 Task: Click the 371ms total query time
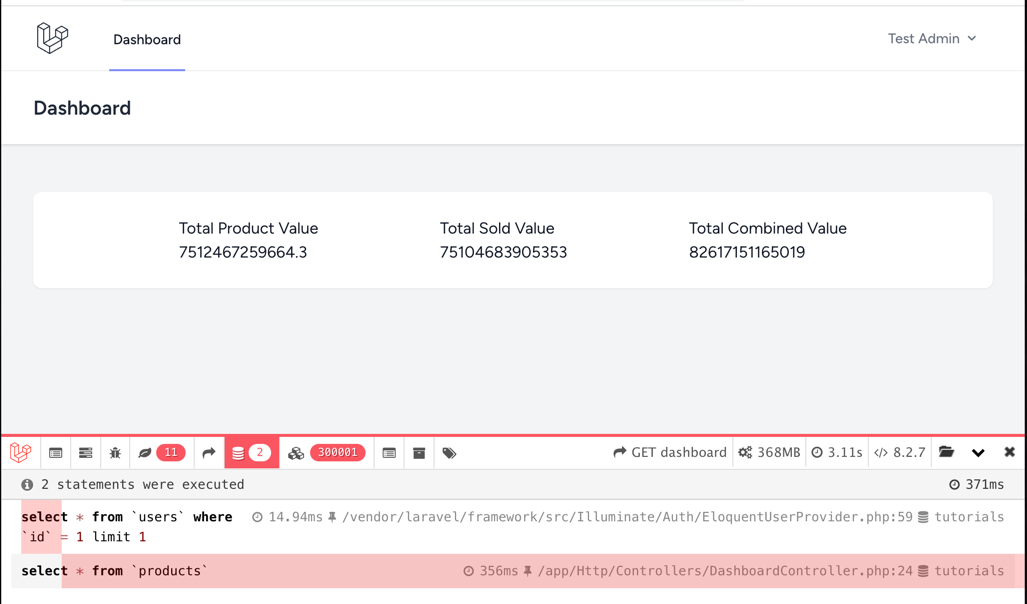[977, 485]
